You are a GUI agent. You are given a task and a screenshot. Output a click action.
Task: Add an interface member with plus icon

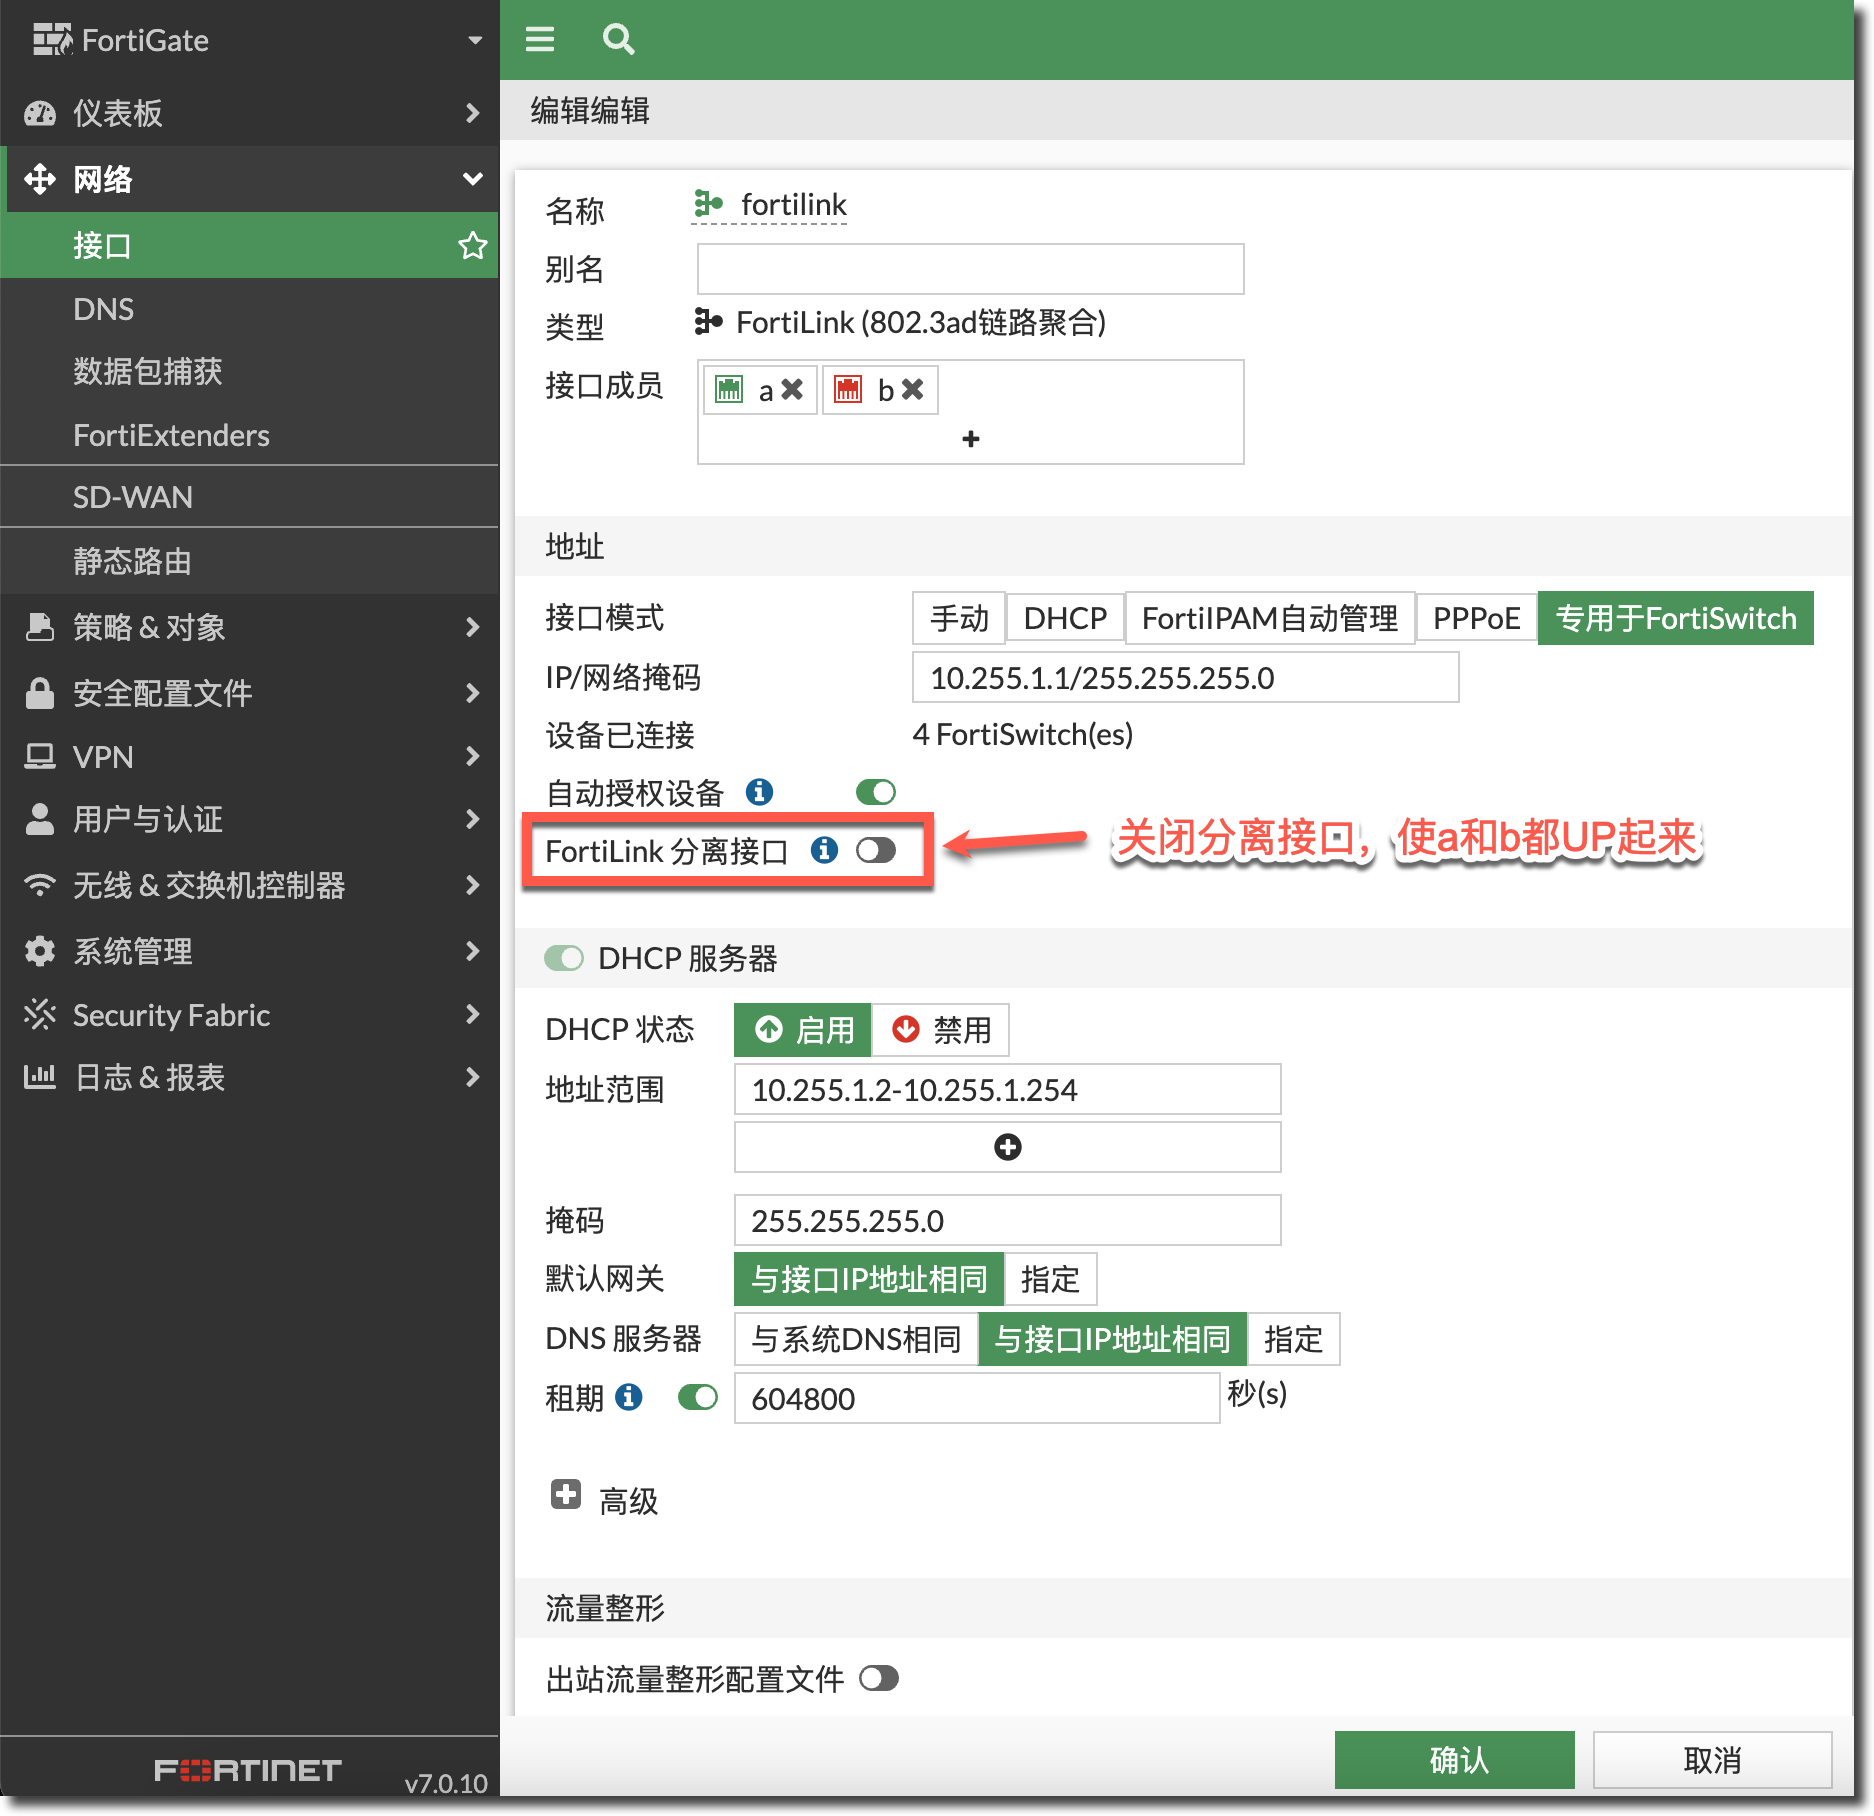pos(970,439)
